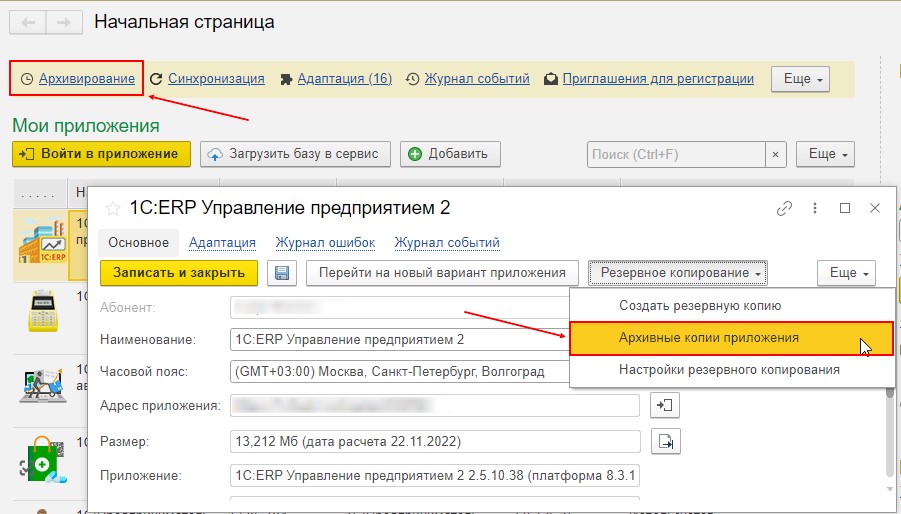Switch to Журнал событий tab in dialog
This screenshot has width=901, height=514.
[x=446, y=242]
